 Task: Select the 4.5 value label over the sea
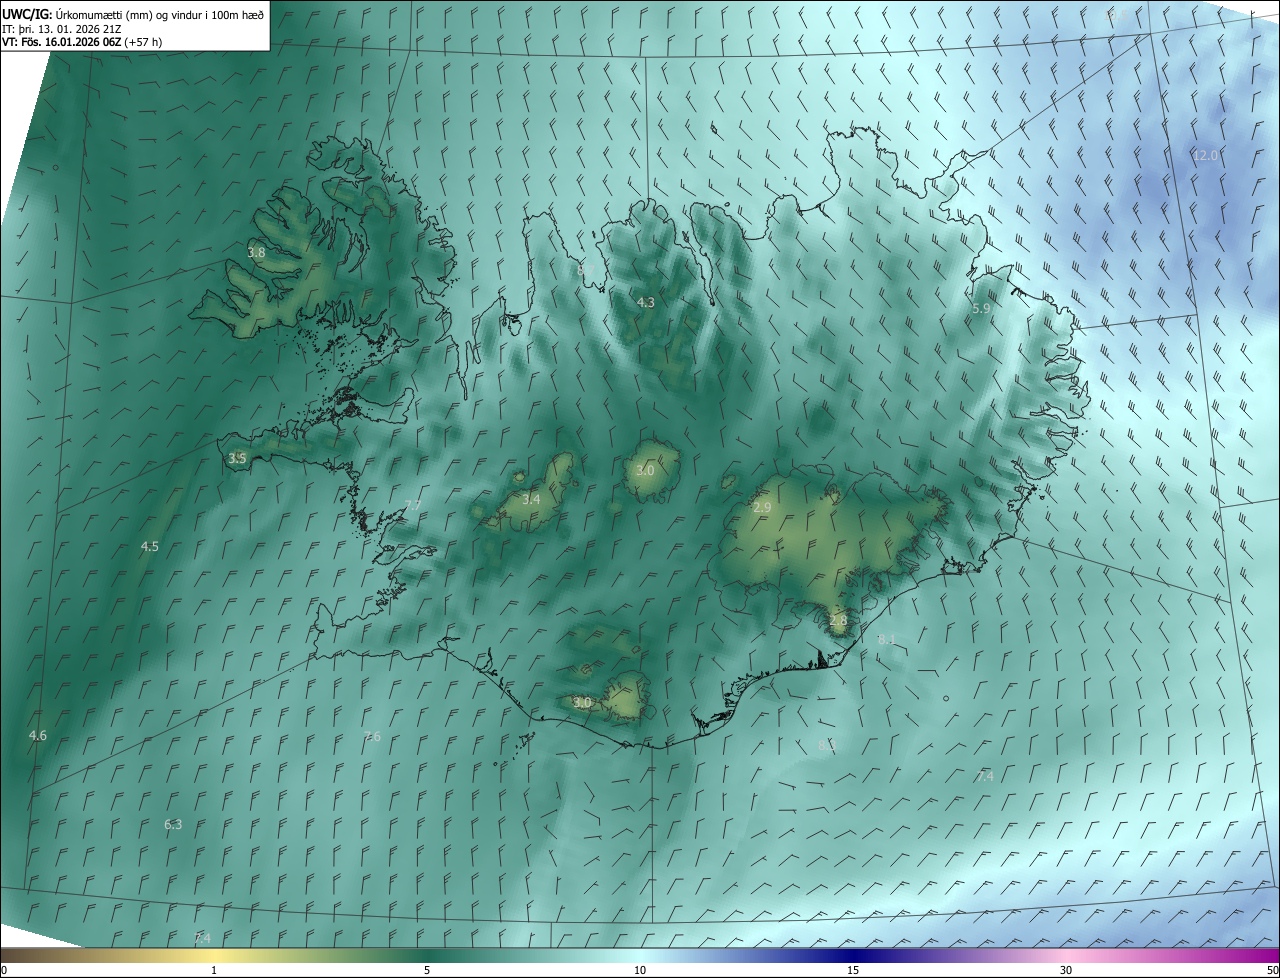(150, 546)
